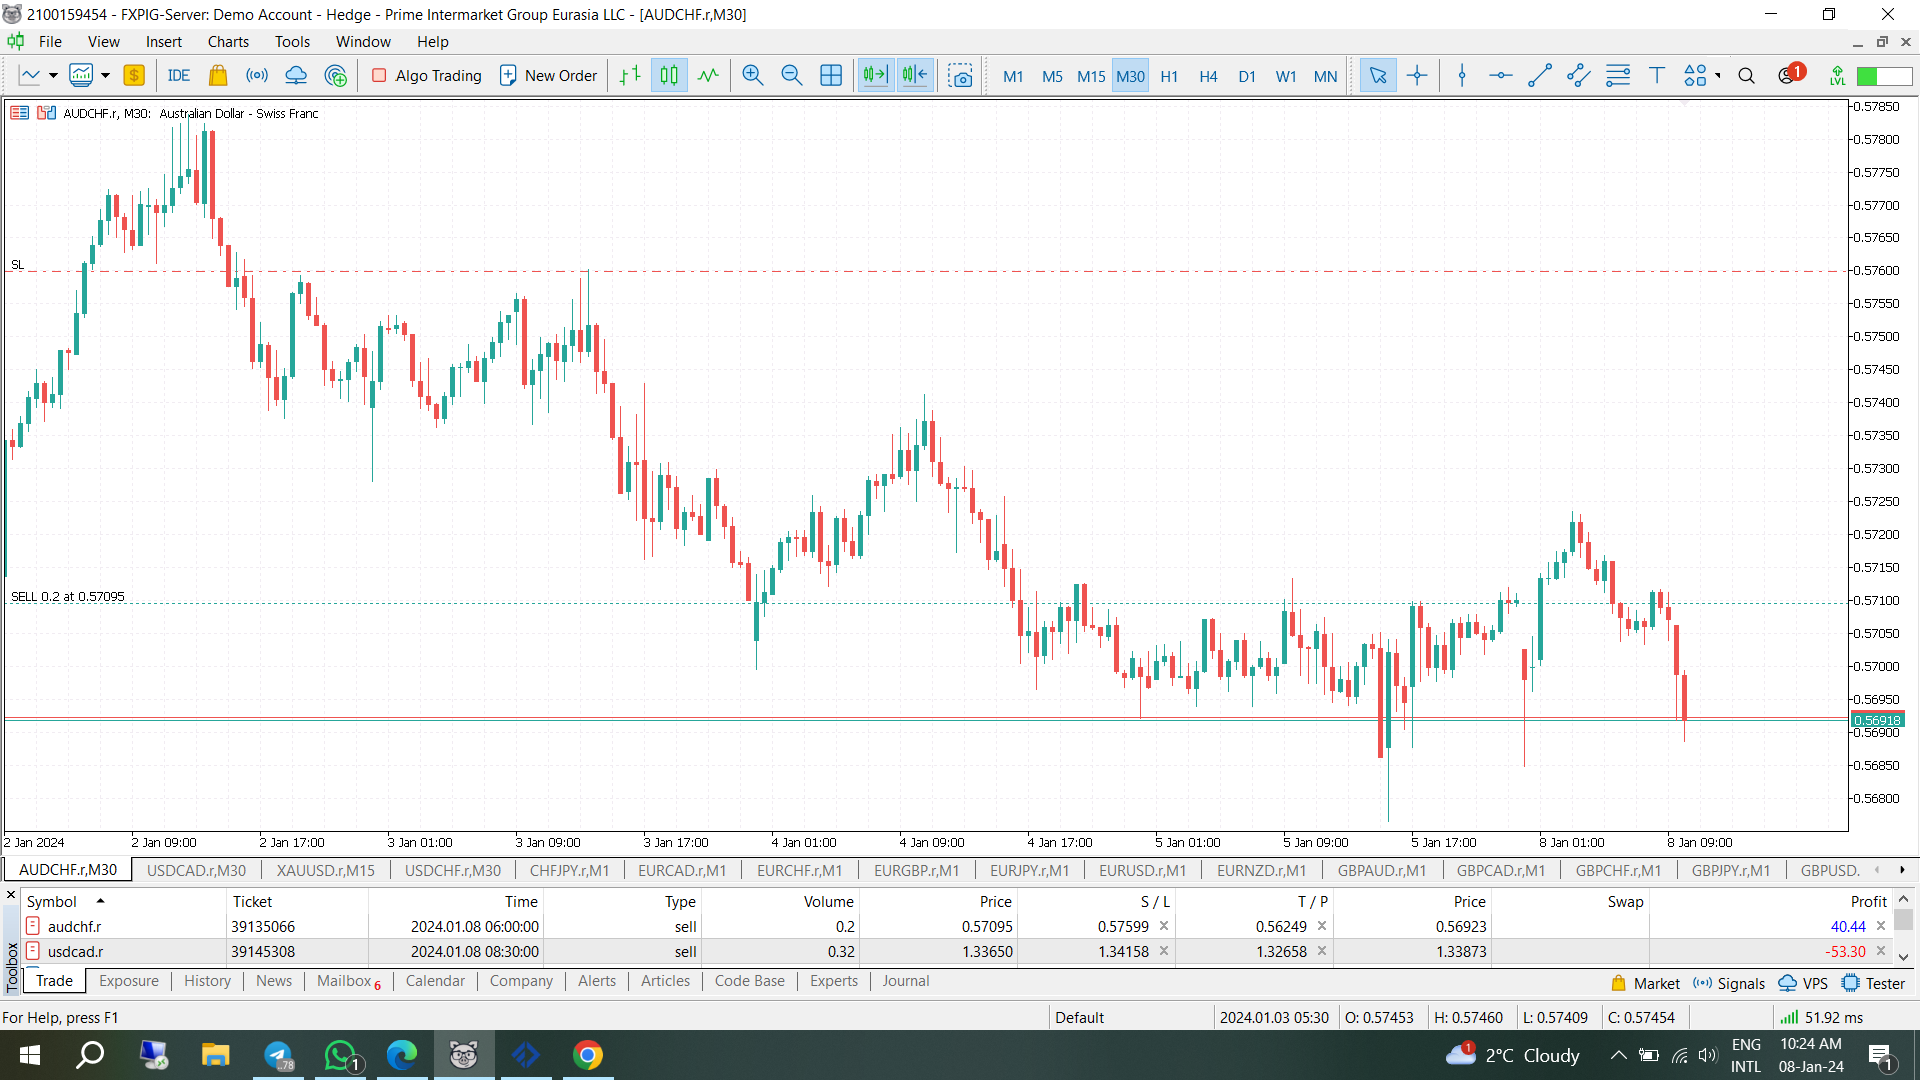
Task: Switch to the History tab
Action: pos(207,981)
